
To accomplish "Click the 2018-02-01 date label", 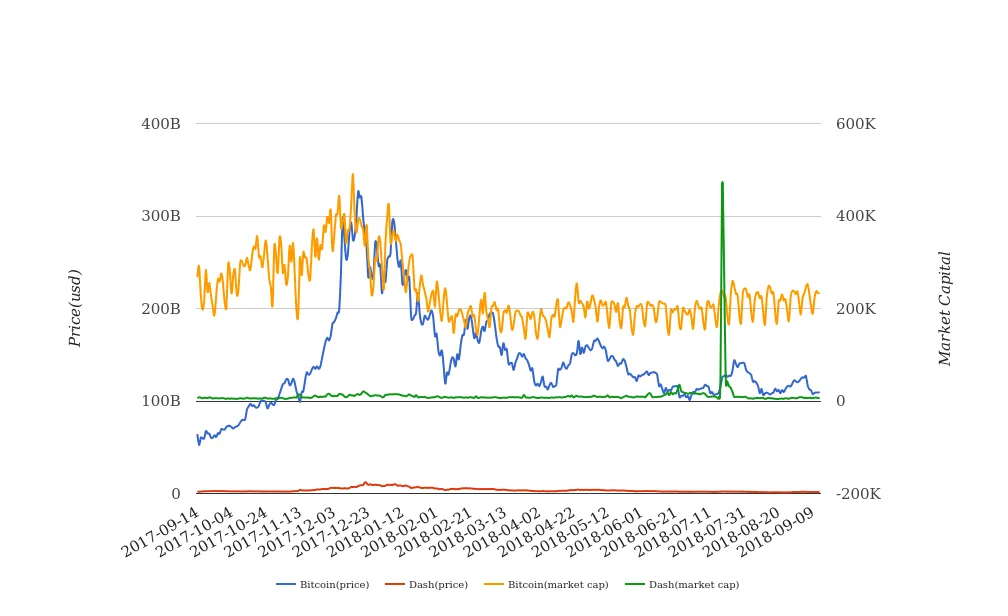I will pos(400,531).
